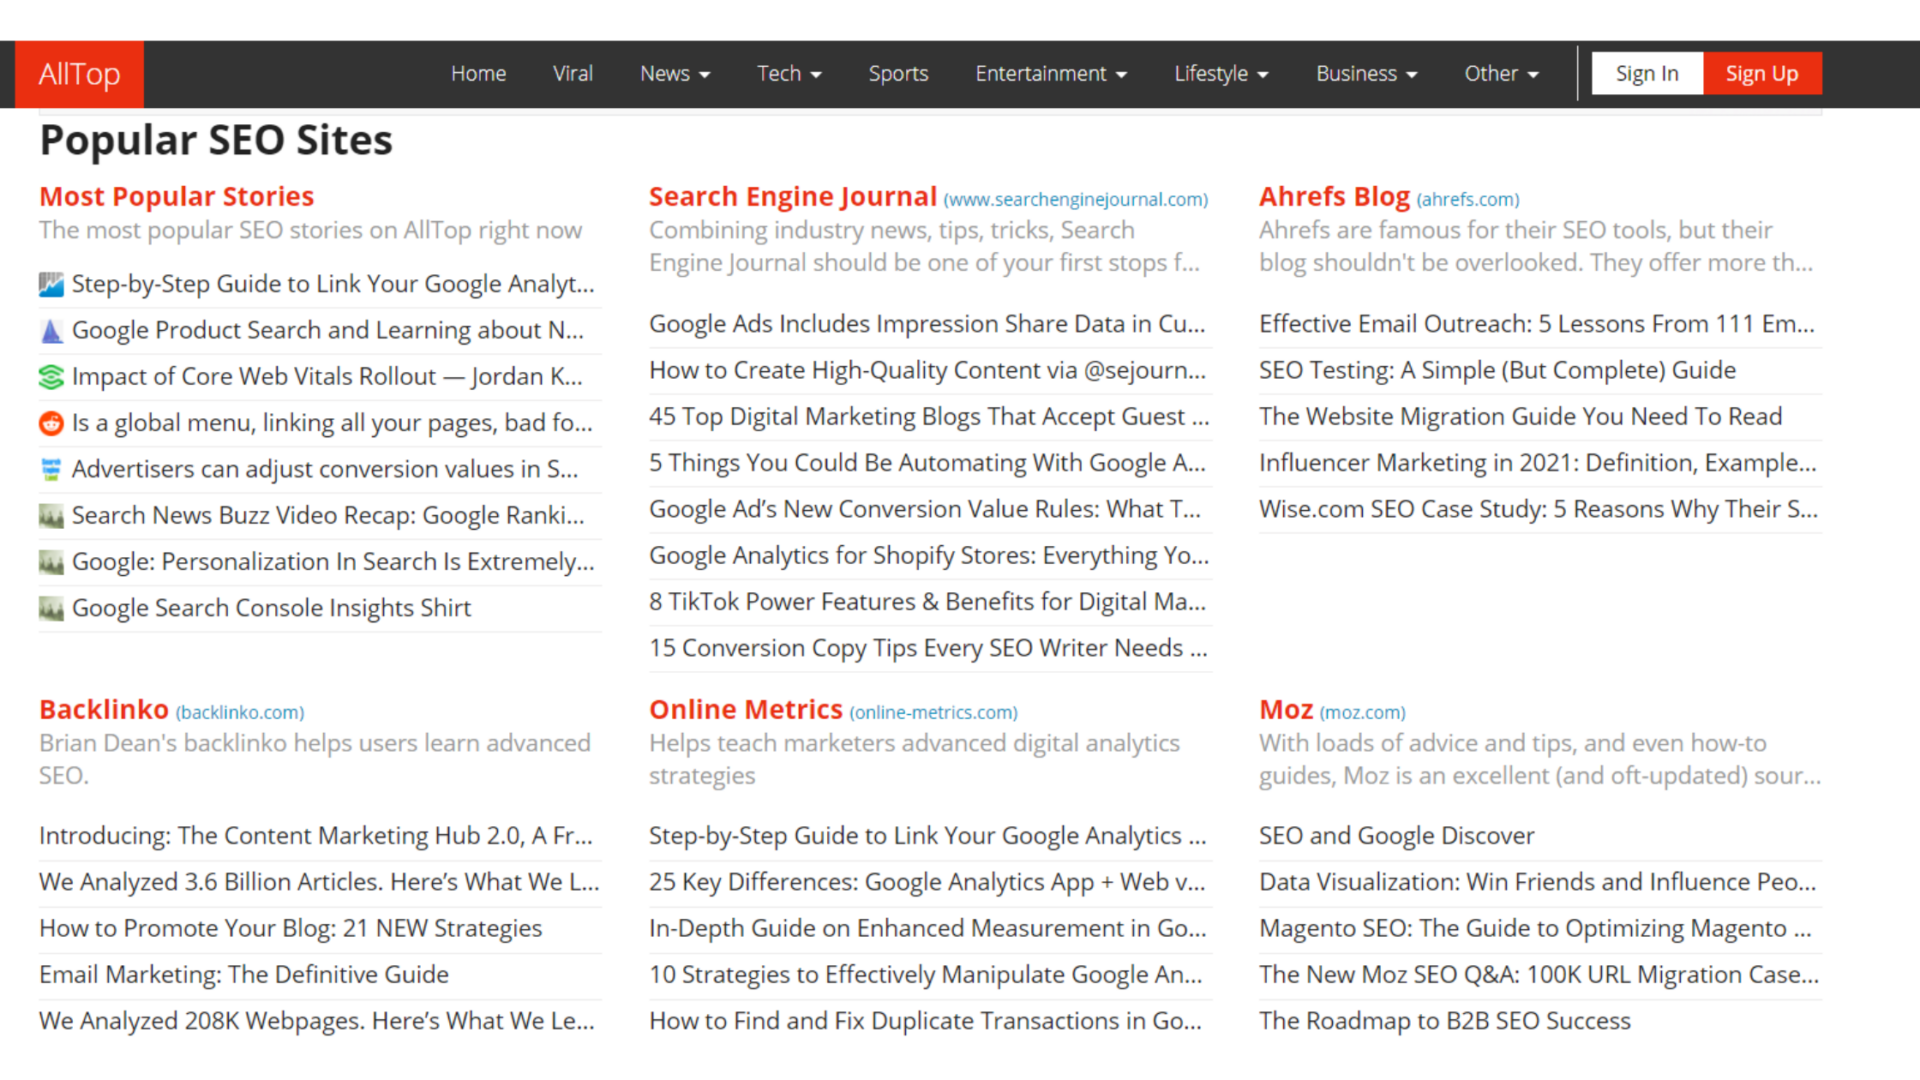Open 10 Strategies to Effectively Manipulate article
This screenshot has width=1920, height=1080.
926,975
